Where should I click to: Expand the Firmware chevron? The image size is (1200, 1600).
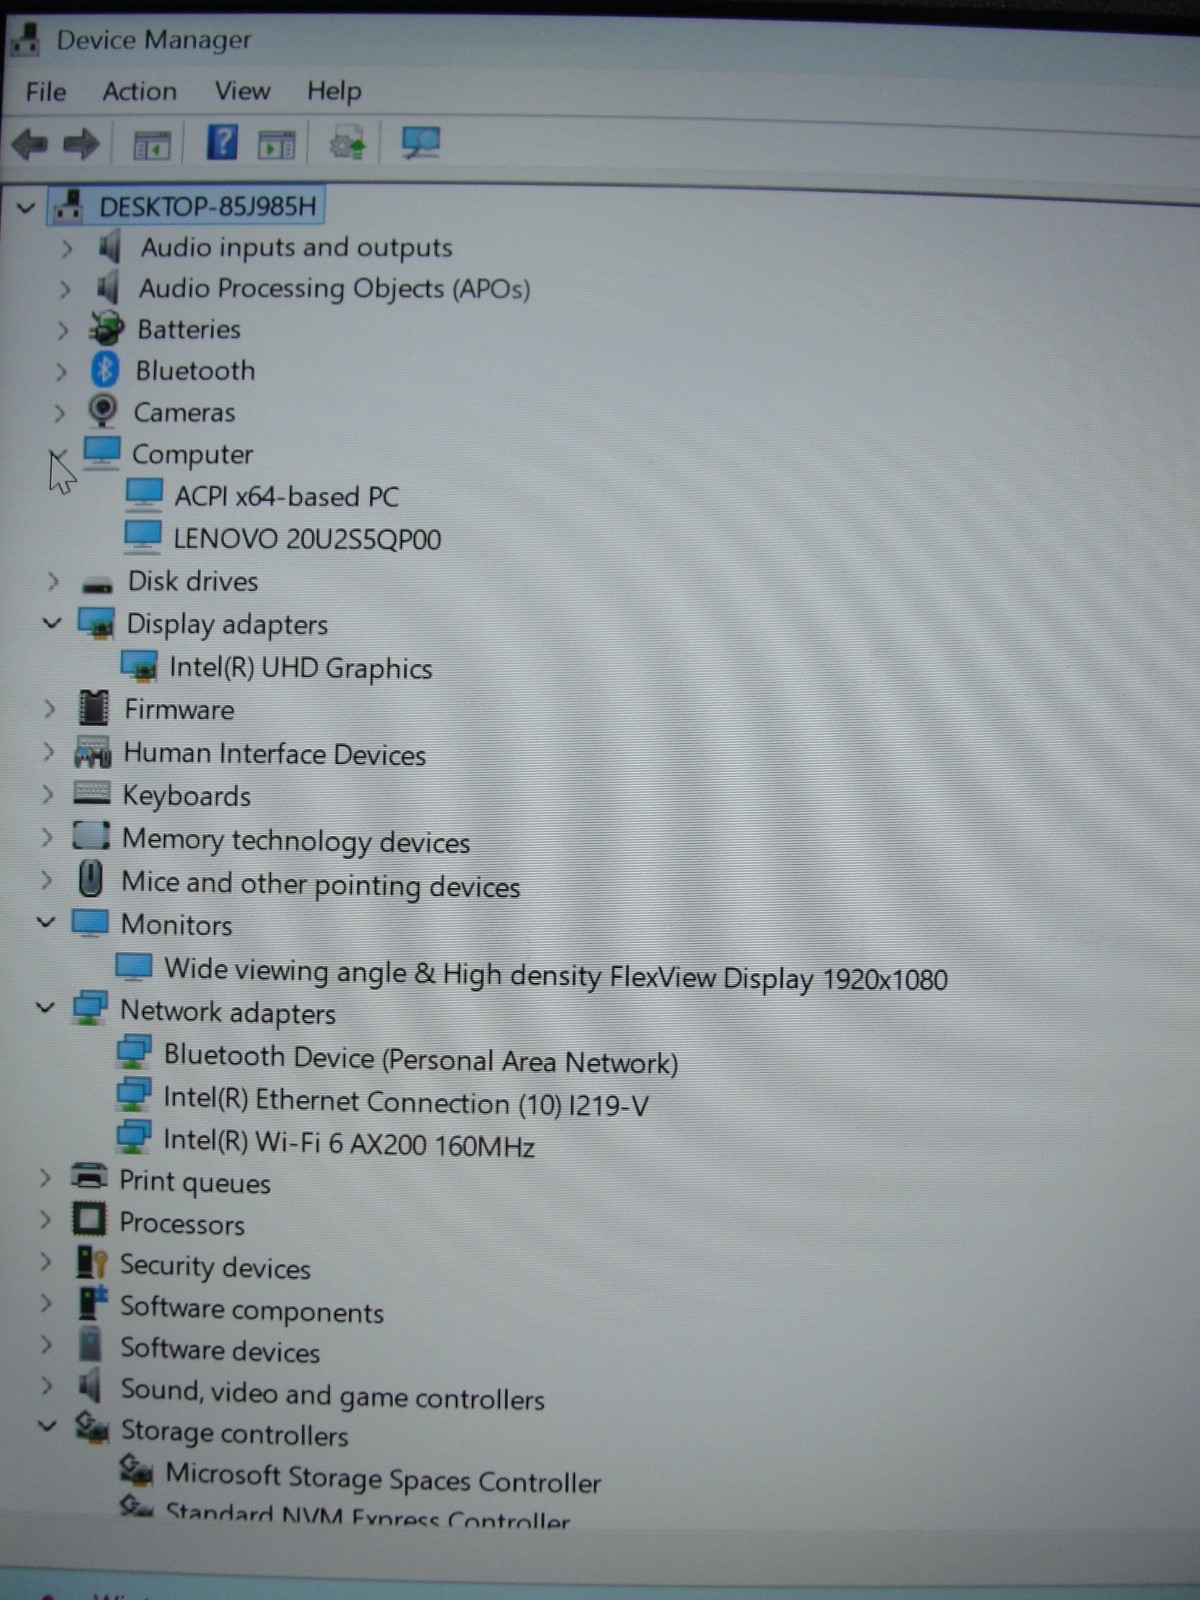coord(49,708)
